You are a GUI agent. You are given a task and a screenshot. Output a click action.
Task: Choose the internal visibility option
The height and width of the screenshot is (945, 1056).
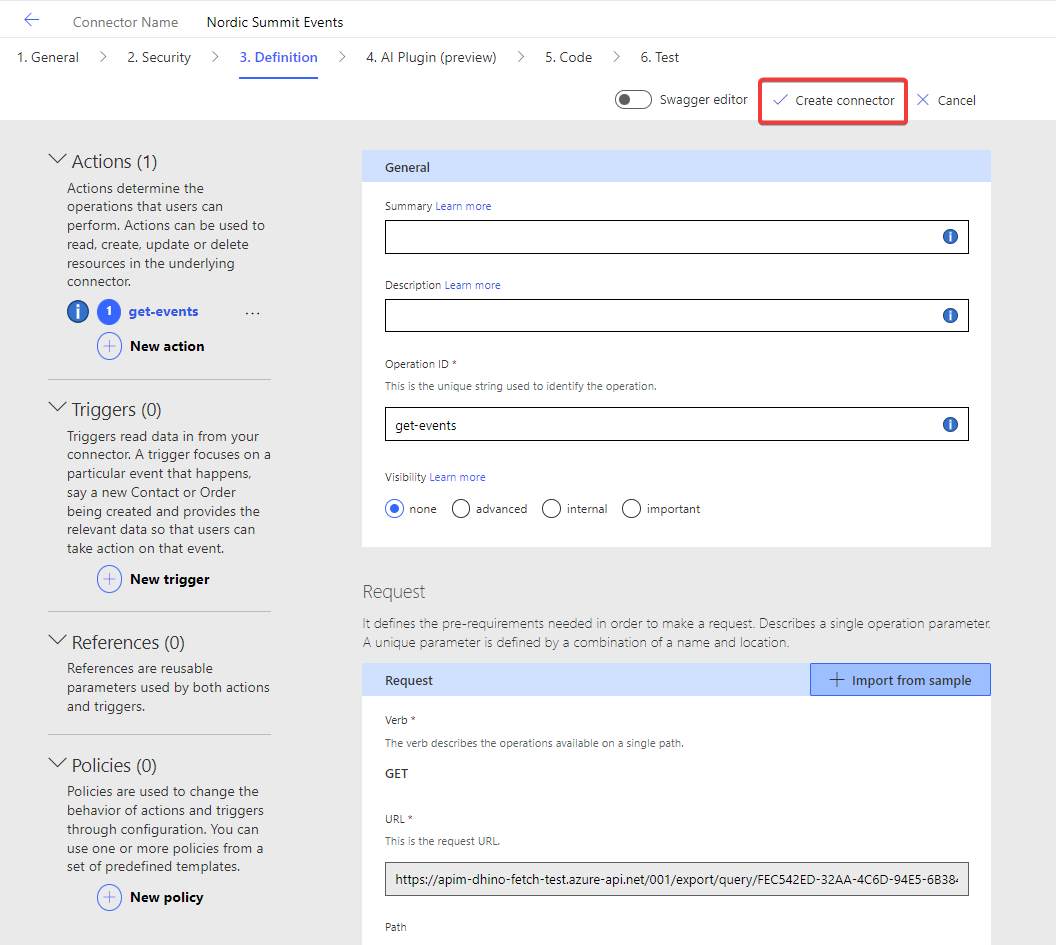pyautogui.click(x=551, y=509)
